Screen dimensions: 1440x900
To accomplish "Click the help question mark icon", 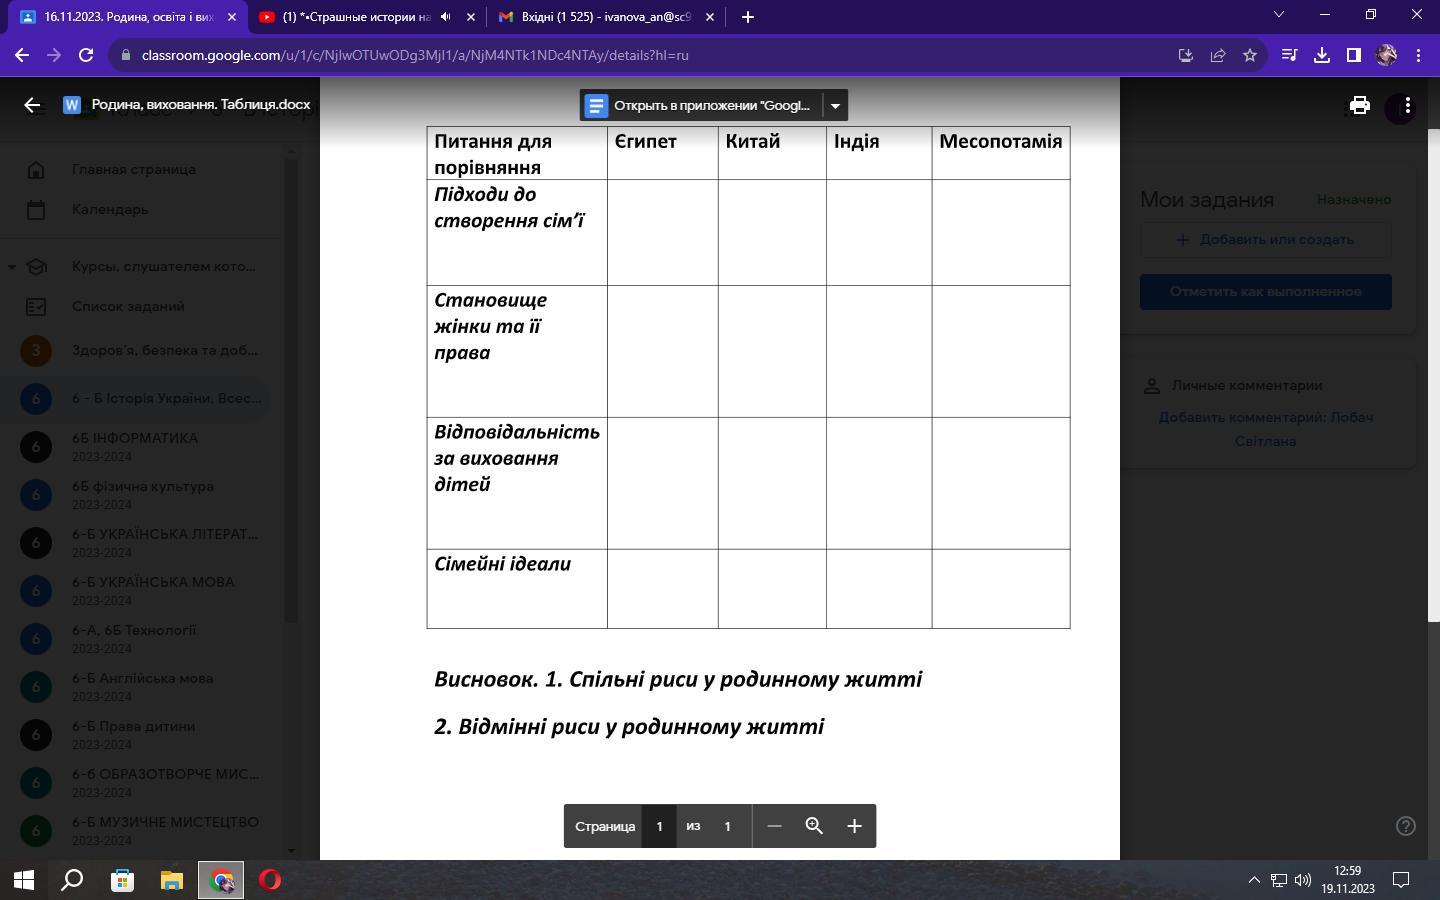I will (1406, 826).
